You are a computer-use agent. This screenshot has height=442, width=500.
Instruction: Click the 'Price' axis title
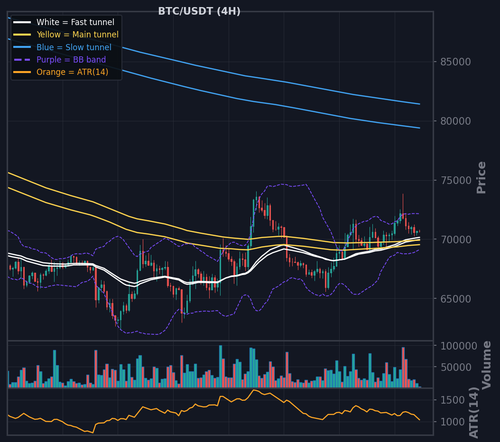481,178
